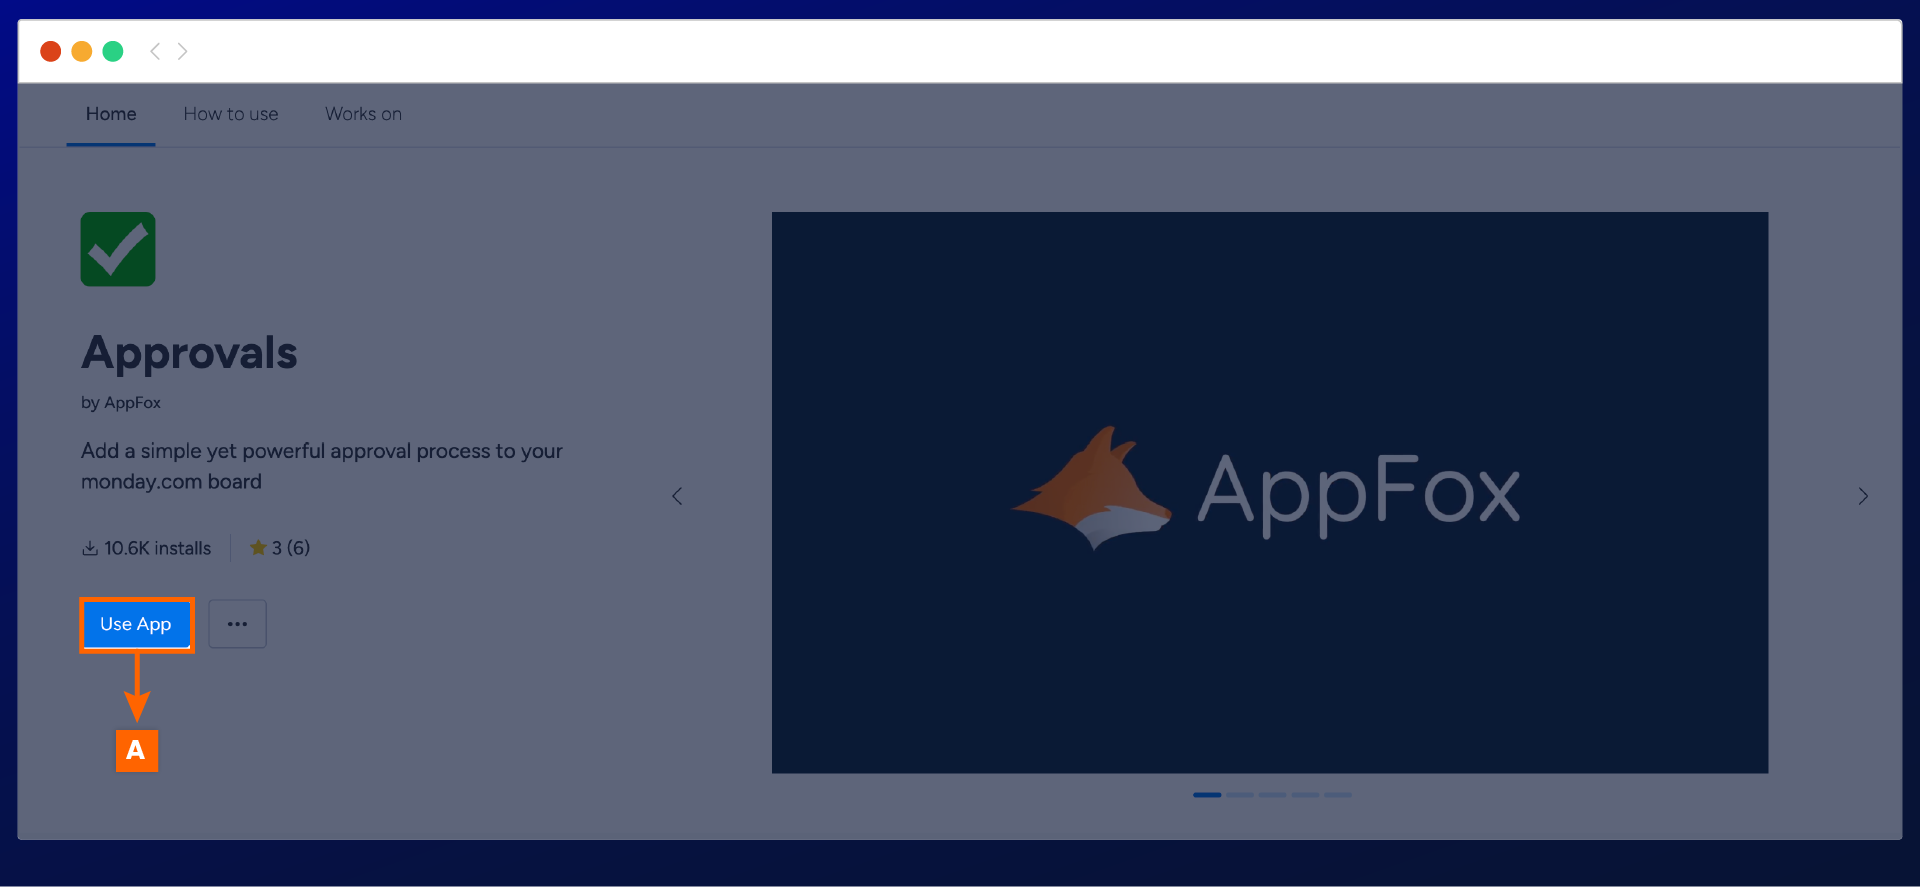Click the browser back arrow

(x=155, y=51)
